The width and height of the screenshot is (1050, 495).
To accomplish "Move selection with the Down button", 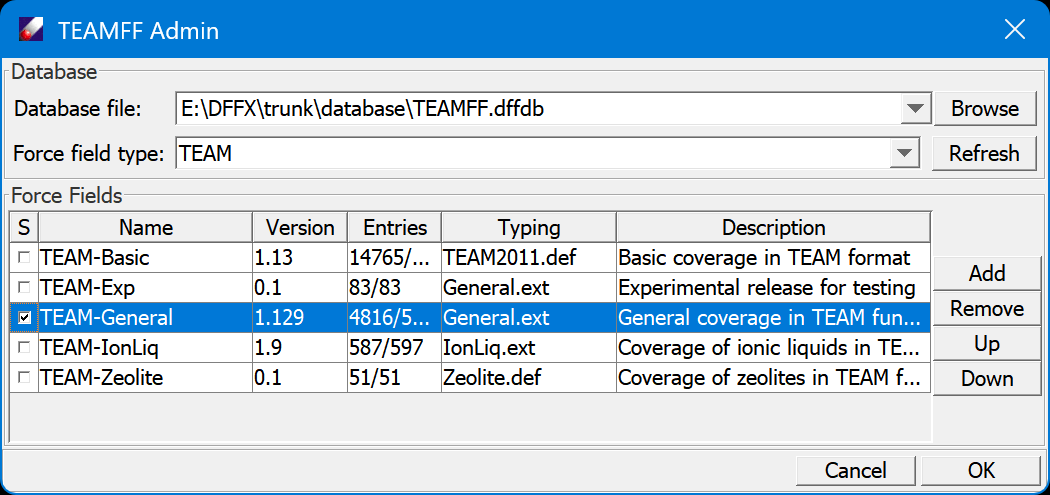I will (x=987, y=379).
